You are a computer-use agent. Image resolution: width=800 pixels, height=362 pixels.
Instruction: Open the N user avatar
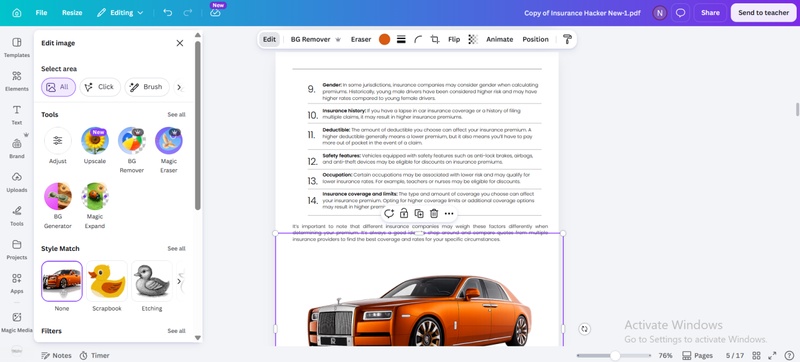[x=660, y=13]
